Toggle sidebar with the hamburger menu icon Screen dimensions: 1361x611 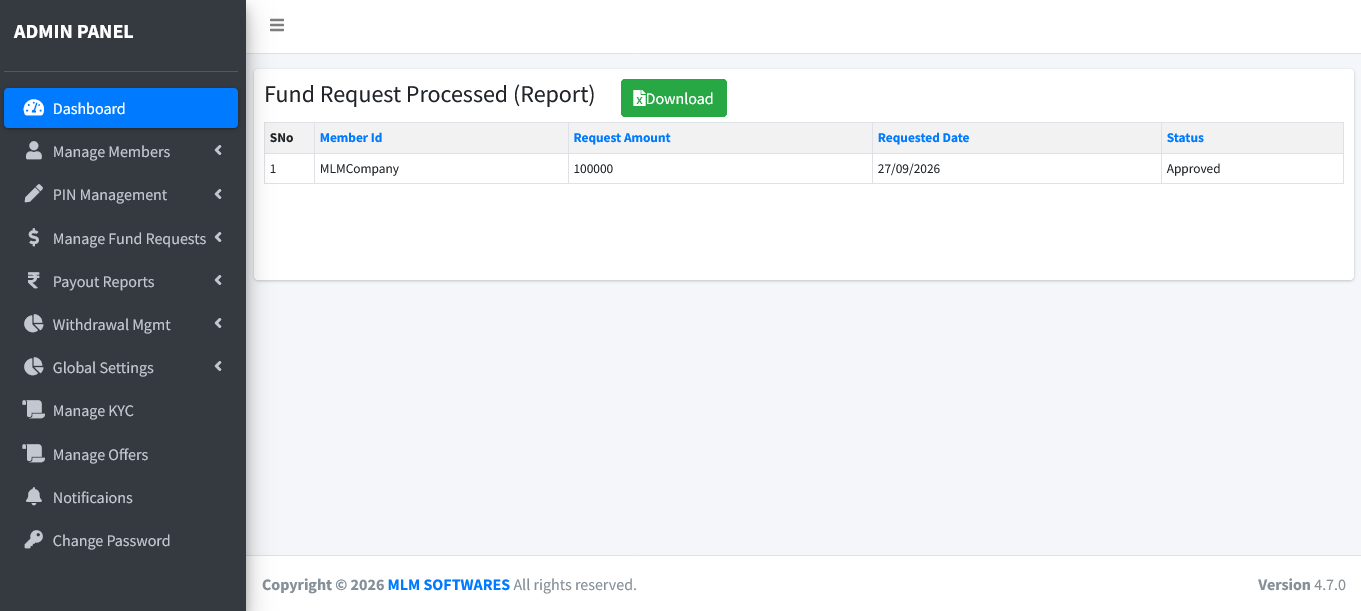pyautogui.click(x=277, y=25)
